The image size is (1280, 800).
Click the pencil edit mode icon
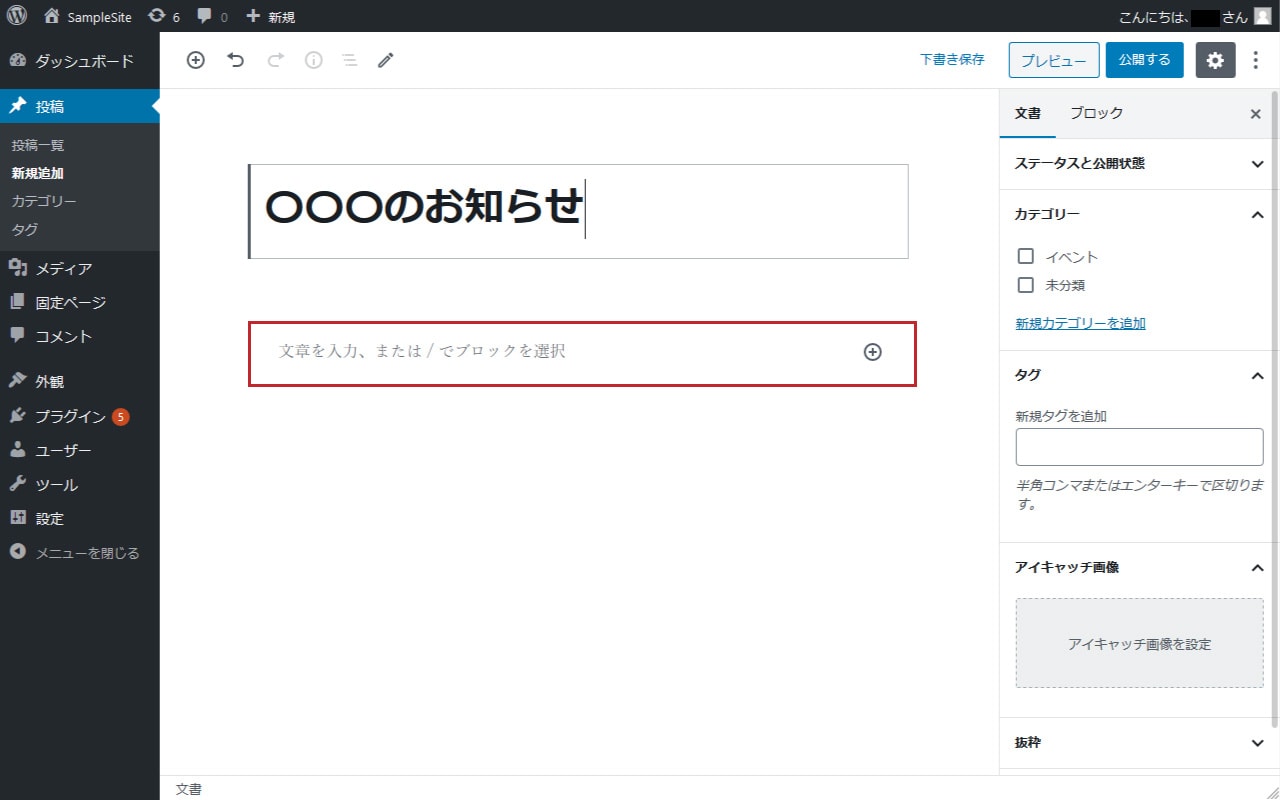coord(386,60)
